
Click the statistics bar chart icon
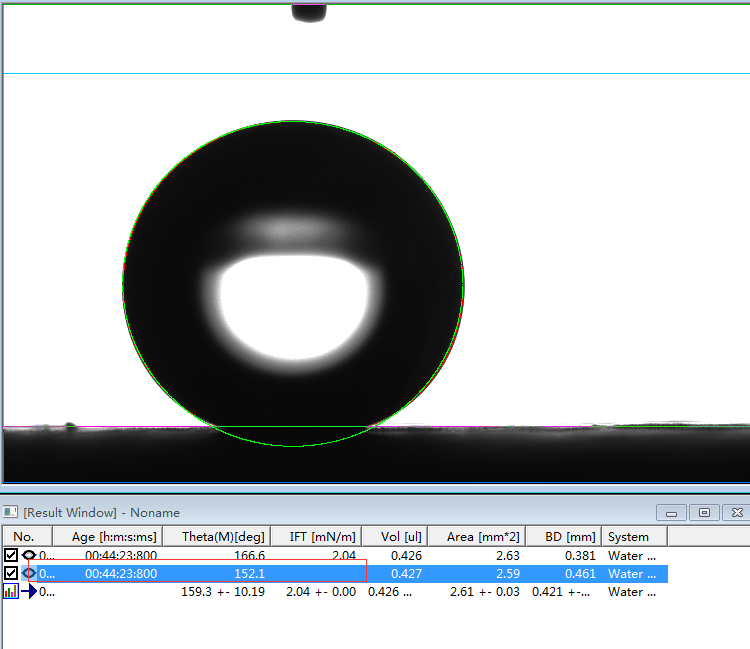coord(11,591)
